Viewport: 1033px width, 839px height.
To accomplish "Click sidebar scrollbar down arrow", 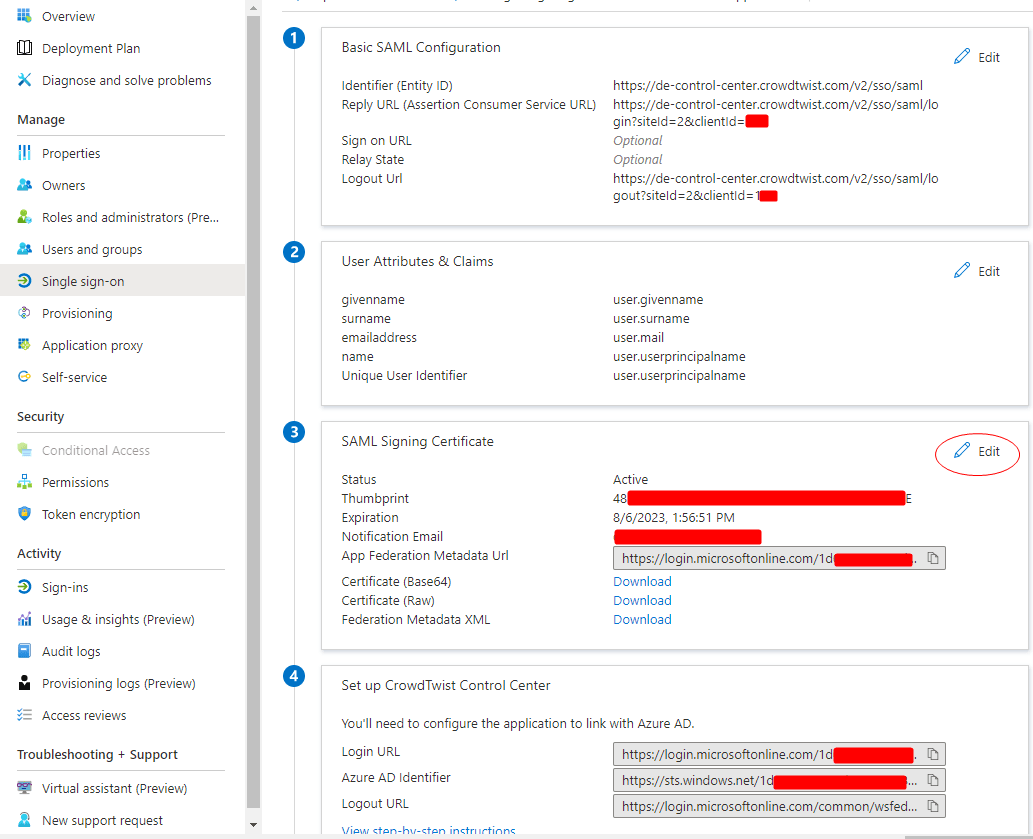I will (254, 825).
